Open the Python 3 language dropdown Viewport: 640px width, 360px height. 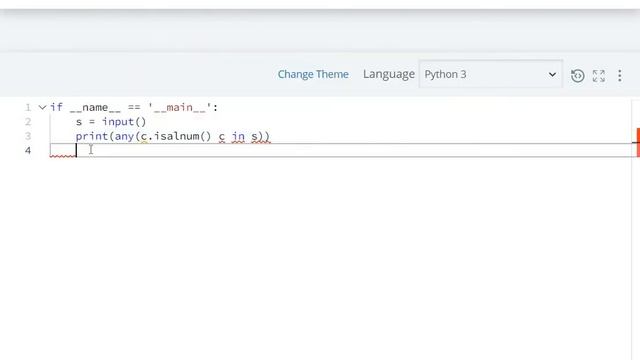[490, 74]
